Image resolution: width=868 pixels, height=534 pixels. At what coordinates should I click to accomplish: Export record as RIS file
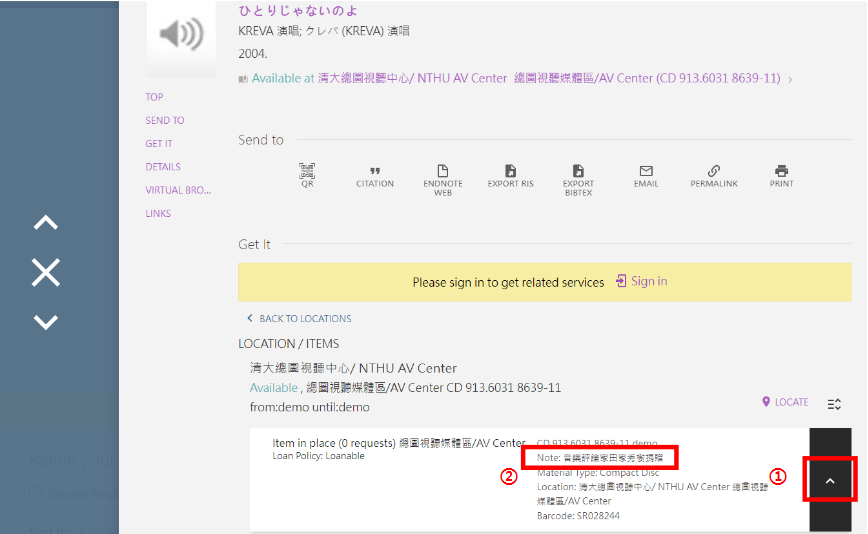coord(510,177)
